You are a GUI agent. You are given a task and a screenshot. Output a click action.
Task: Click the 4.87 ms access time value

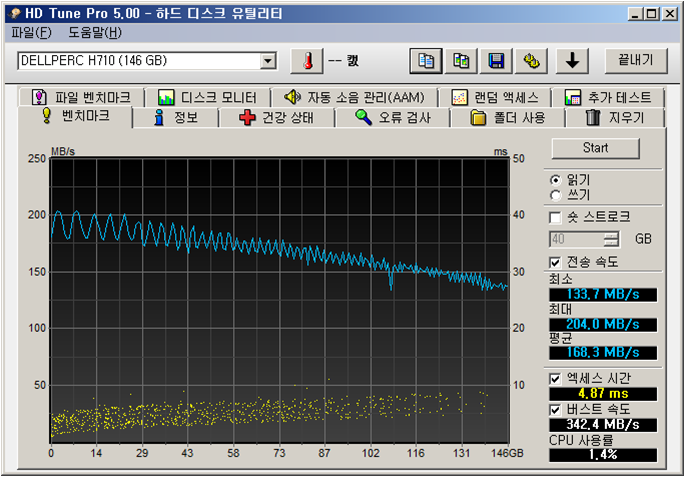[603, 394]
